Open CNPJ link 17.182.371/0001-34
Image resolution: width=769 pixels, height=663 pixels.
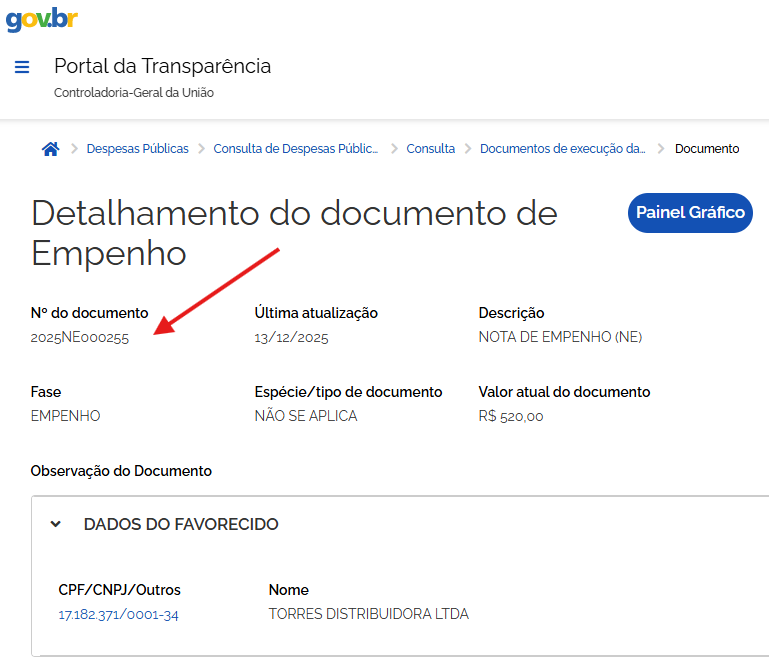coord(118,614)
